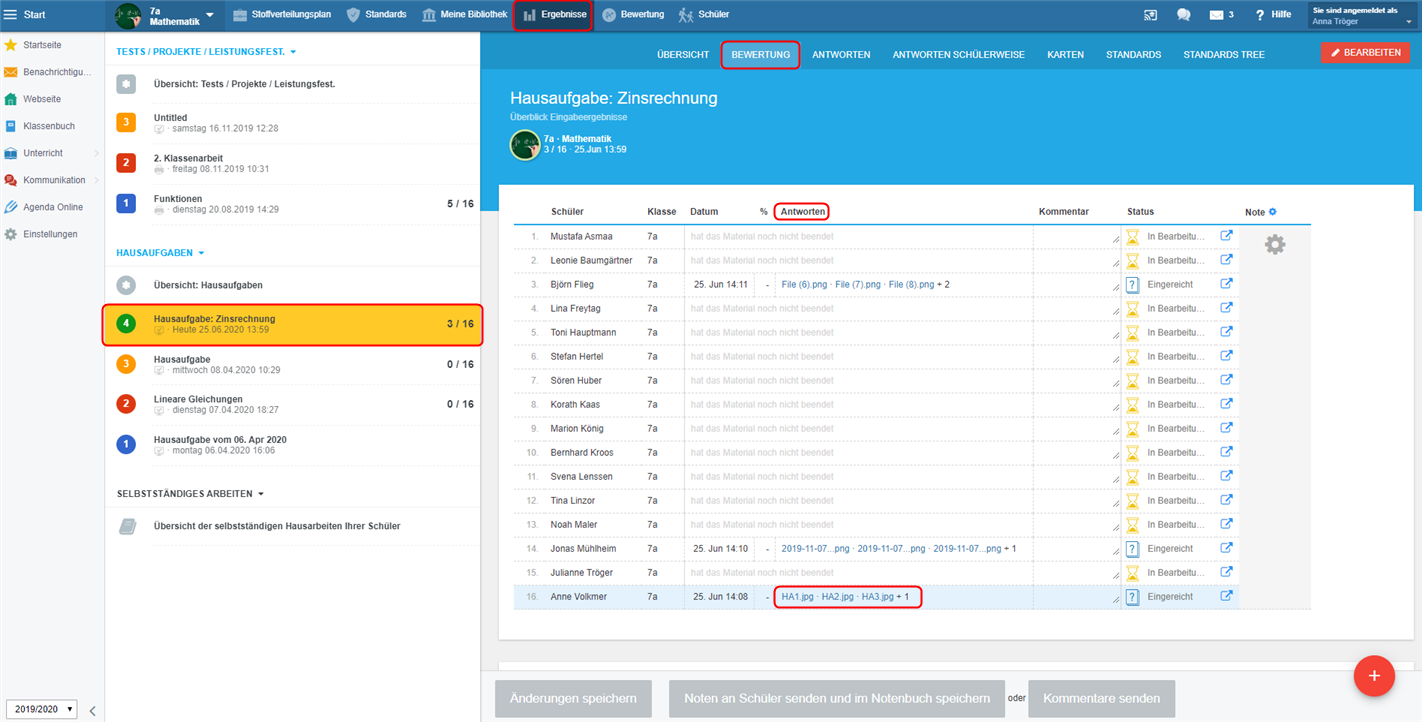This screenshot has height=722, width=1422.
Task: Click the Start hamburger menu
Action: point(11,15)
